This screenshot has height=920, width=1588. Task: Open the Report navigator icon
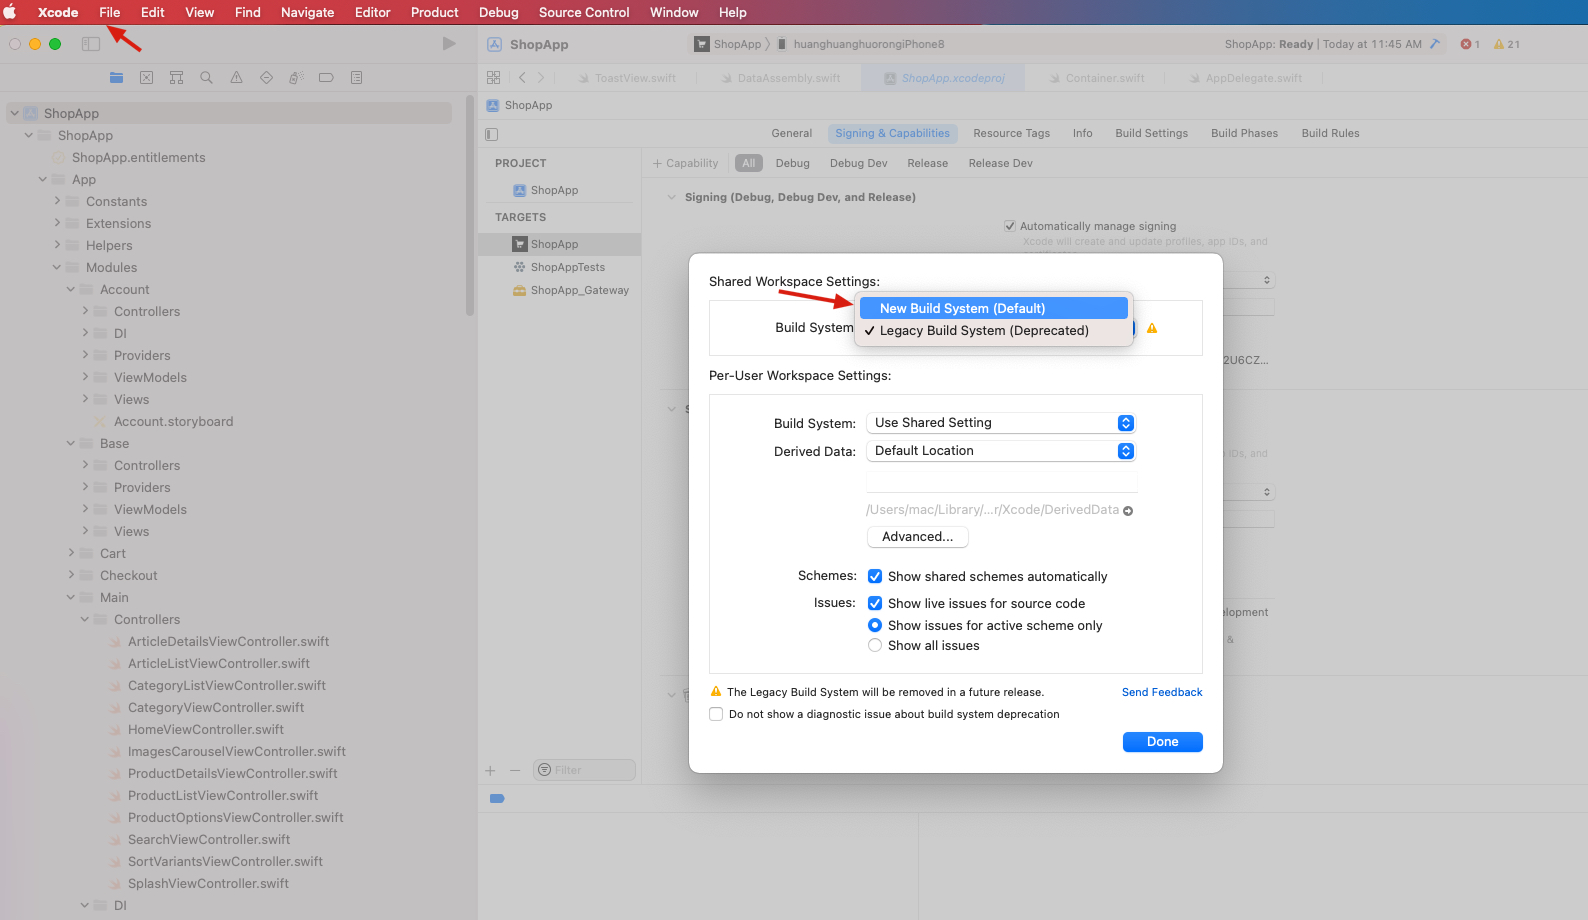356,78
